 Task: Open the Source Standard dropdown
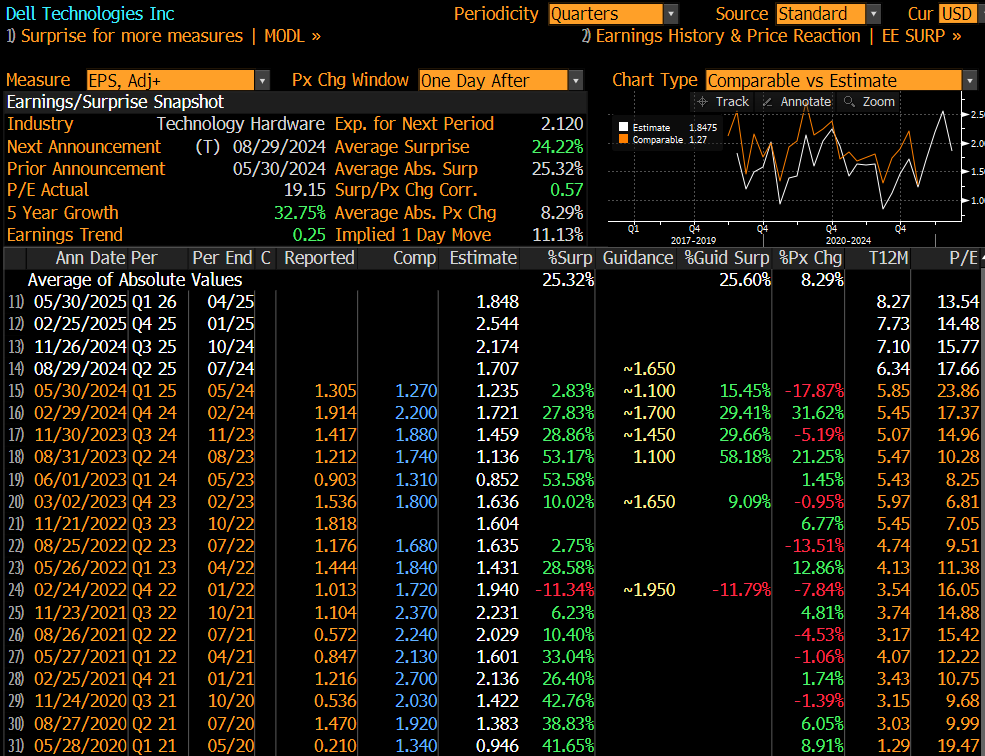click(x=828, y=14)
